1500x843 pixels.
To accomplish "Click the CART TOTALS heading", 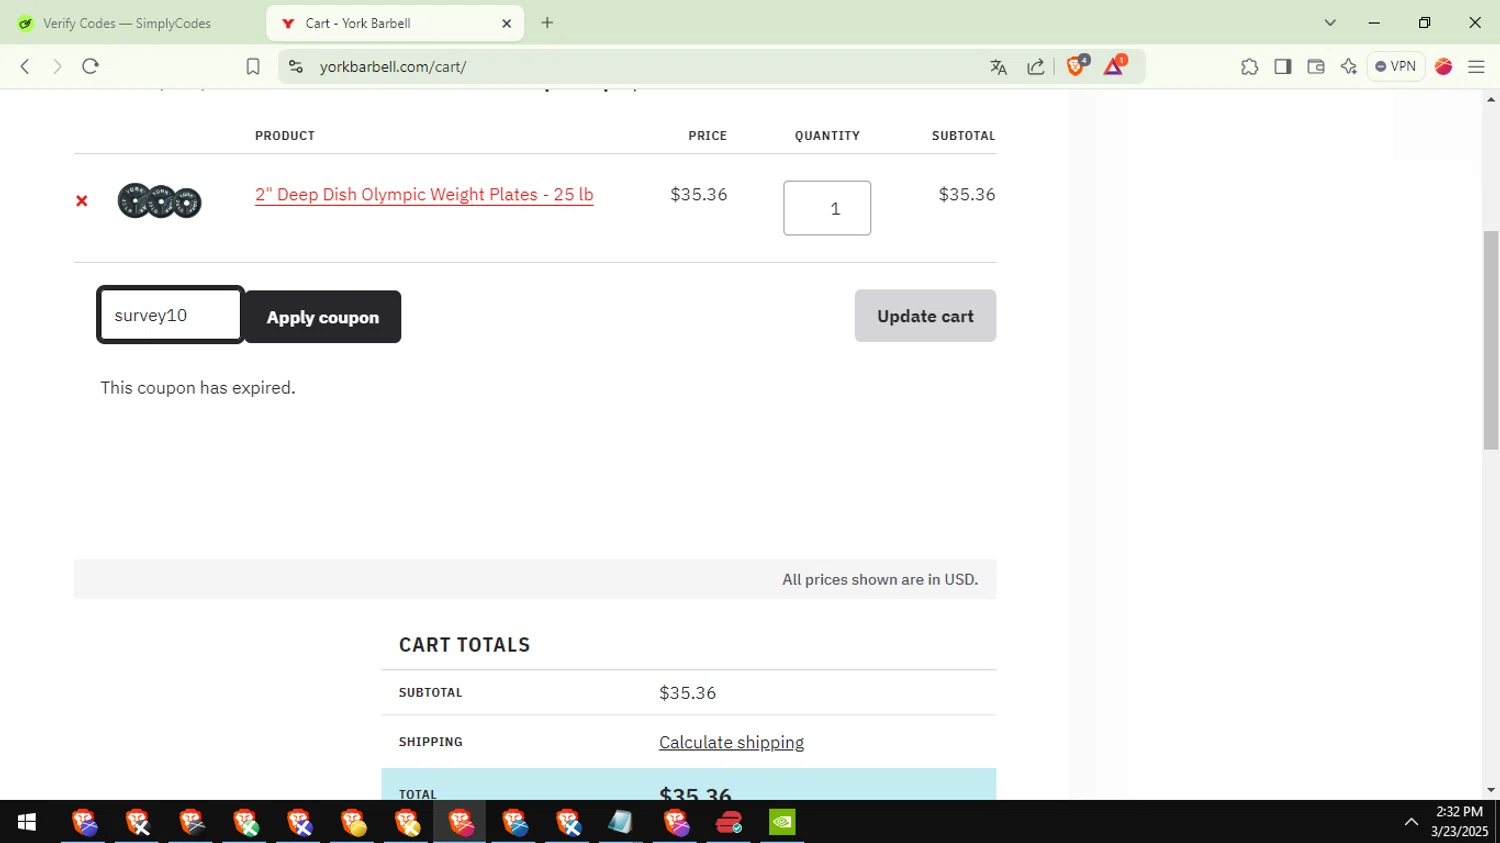I will 464,645.
